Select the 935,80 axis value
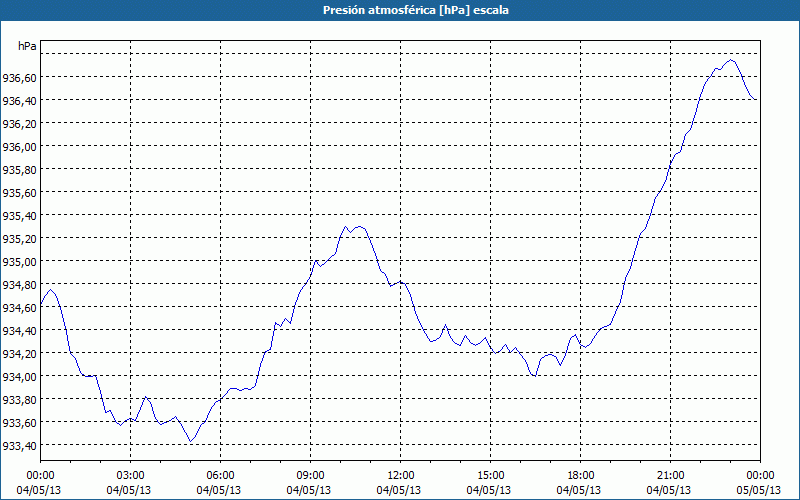 (19, 169)
